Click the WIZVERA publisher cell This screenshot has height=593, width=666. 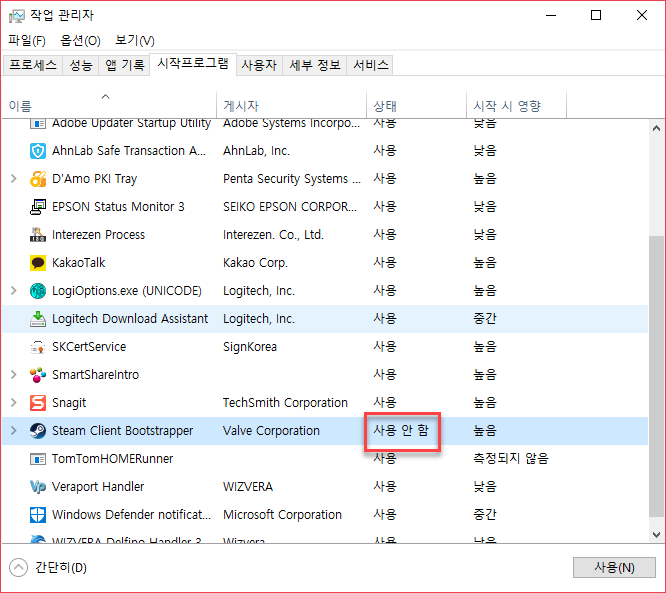pyautogui.click(x=248, y=487)
